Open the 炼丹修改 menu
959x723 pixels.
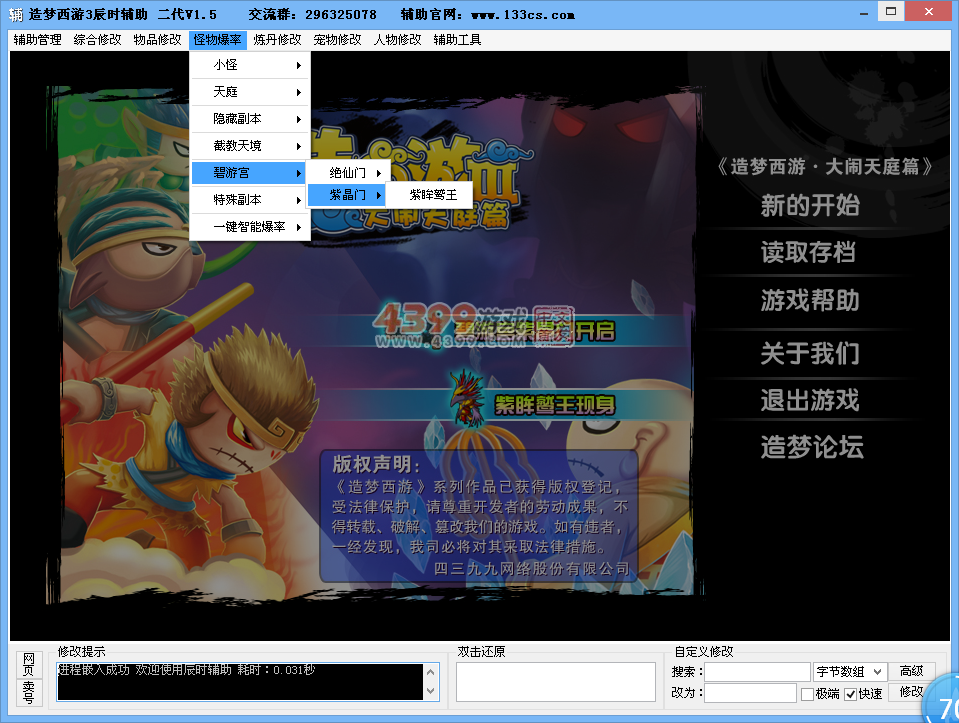tap(277, 40)
